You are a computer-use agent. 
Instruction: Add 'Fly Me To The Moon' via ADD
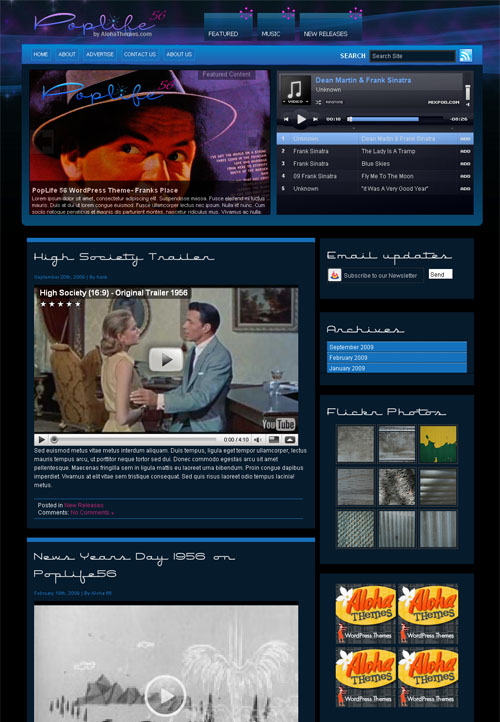(465, 176)
